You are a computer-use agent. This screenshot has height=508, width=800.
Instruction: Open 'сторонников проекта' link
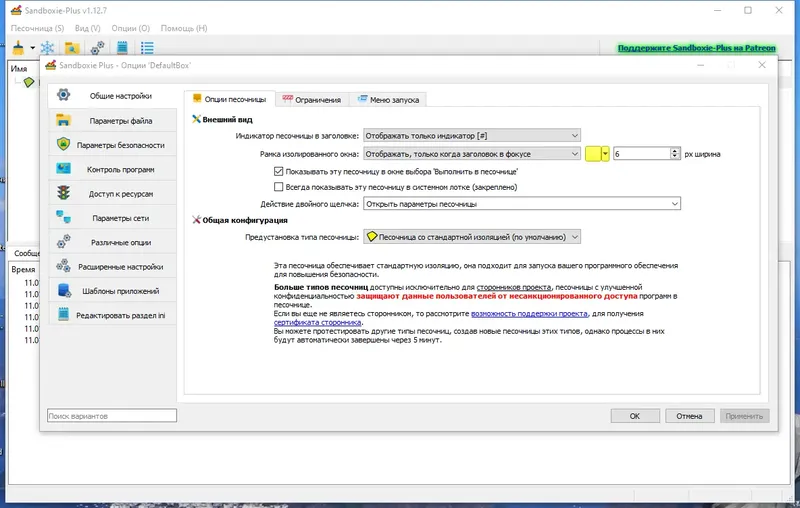pos(513,287)
